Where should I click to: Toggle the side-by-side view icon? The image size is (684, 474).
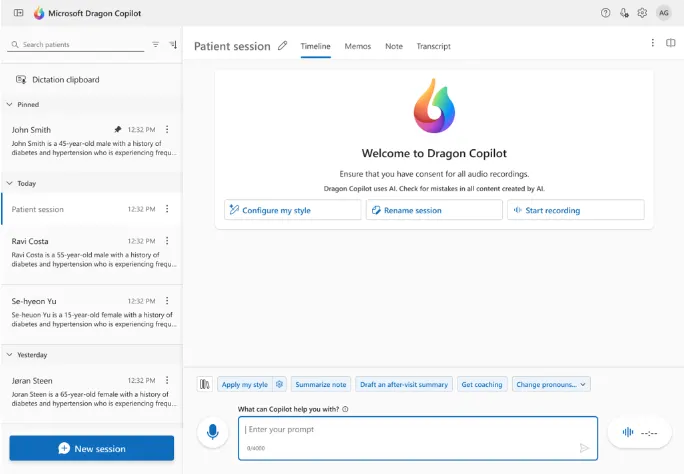[x=671, y=42]
